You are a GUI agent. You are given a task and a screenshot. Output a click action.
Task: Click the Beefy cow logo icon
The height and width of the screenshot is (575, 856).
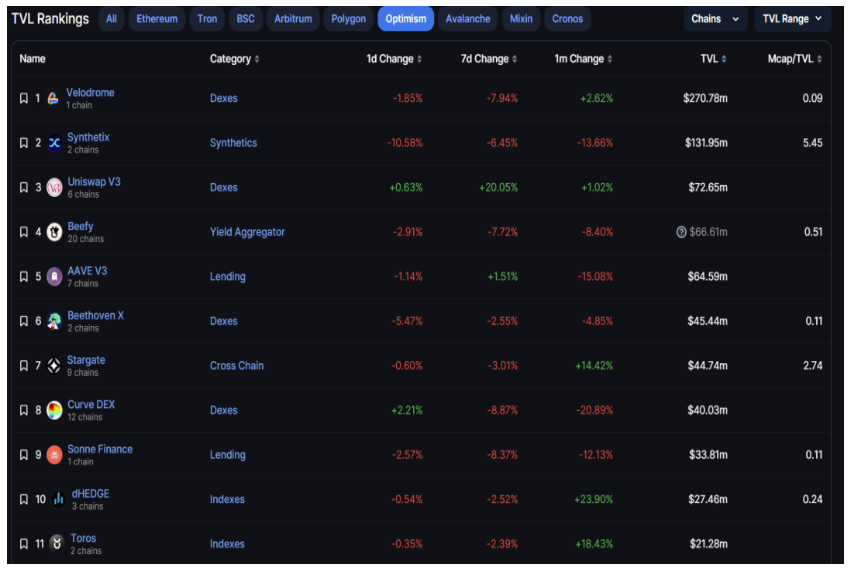pos(54,232)
